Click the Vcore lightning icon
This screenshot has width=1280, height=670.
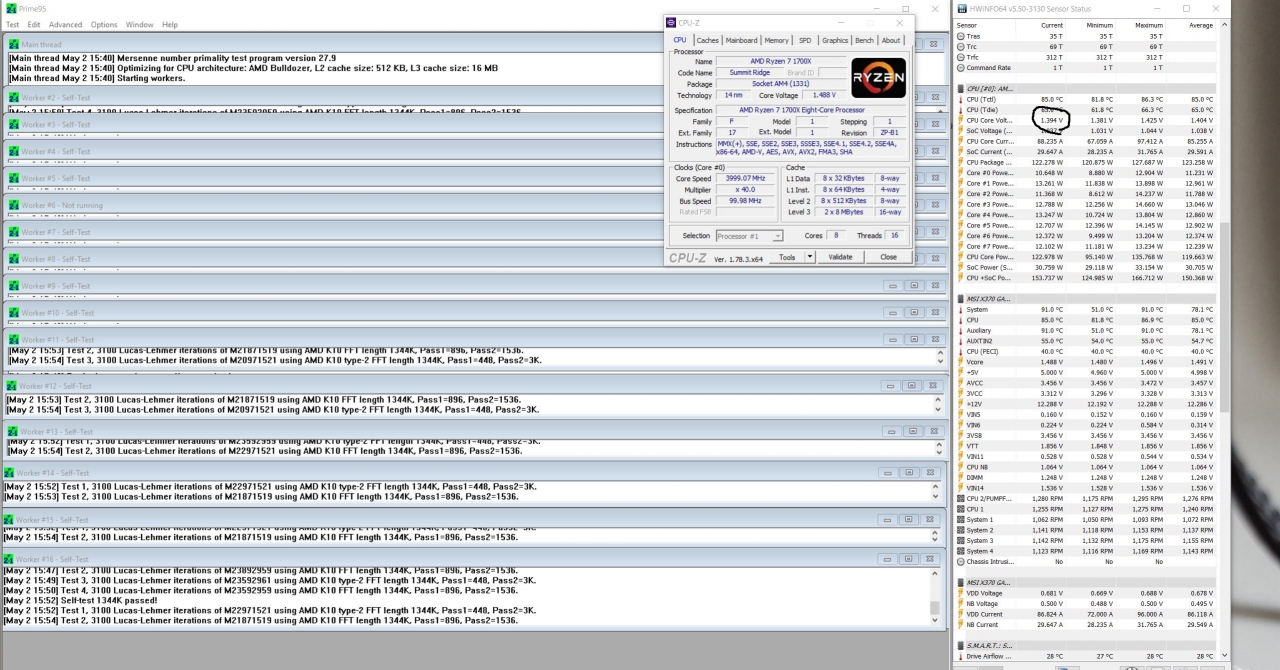[x=961, y=362]
